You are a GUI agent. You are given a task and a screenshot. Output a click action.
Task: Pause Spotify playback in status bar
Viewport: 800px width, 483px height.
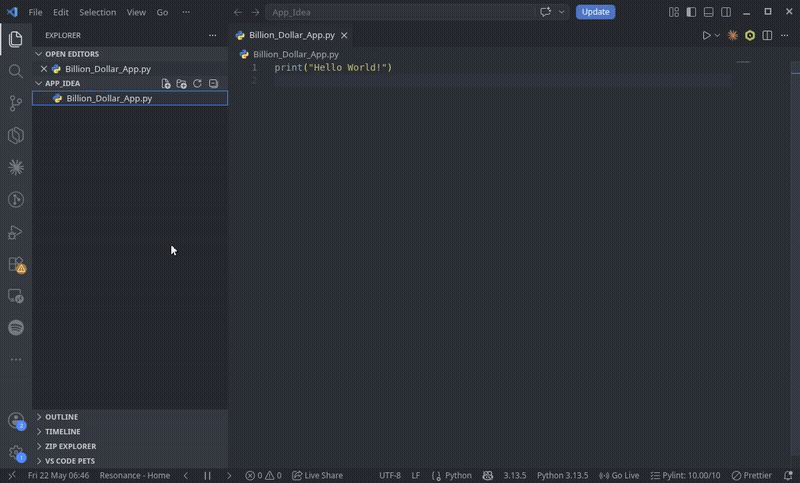point(208,475)
